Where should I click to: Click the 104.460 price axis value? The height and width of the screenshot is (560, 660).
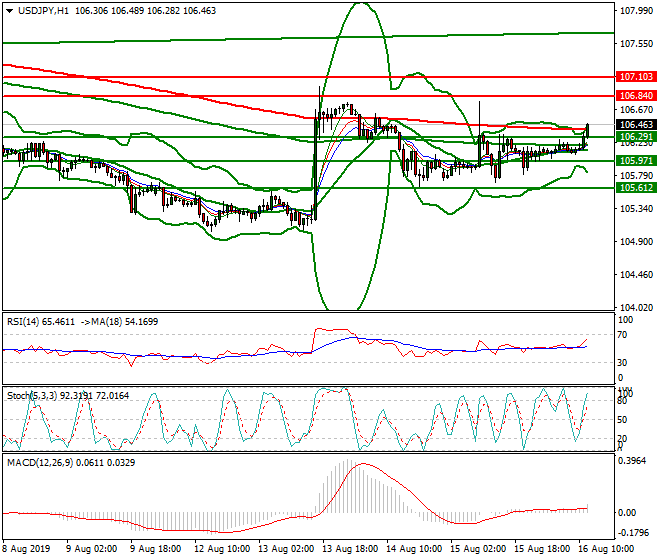tap(636, 275)
